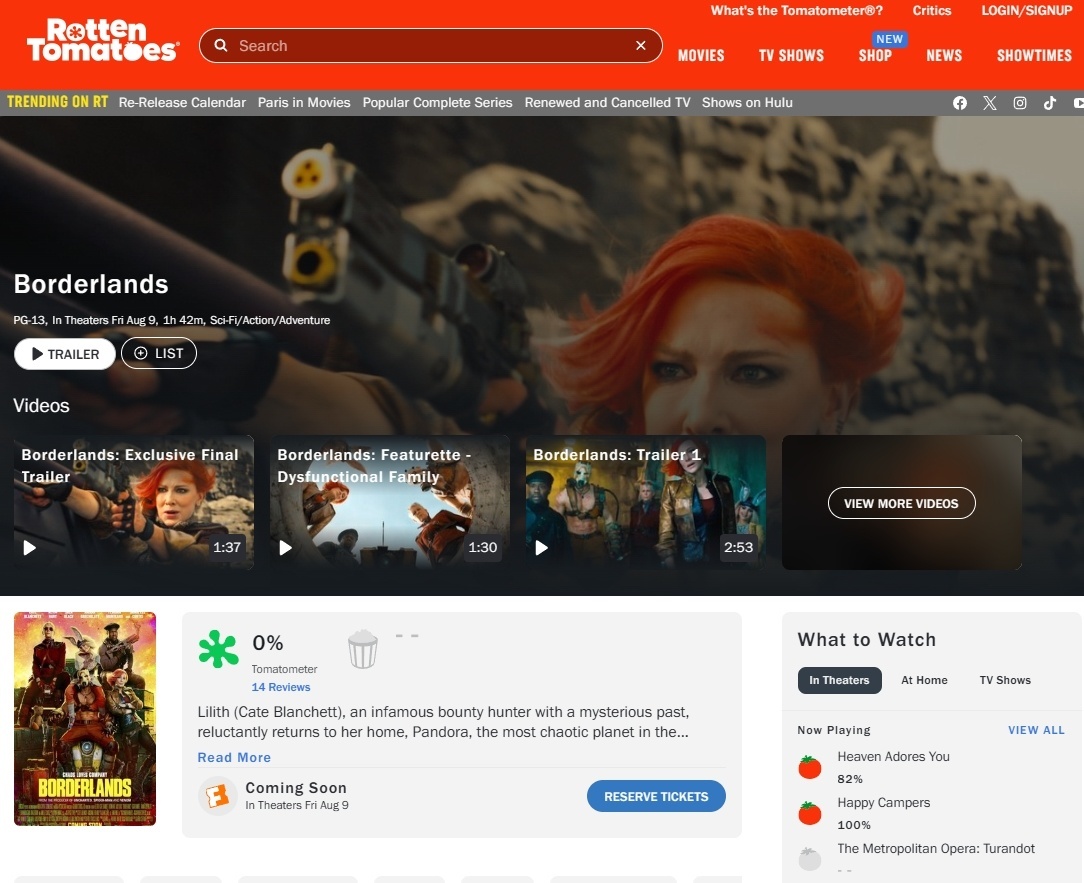Click the tomato icon beside Happy Campers
The image size is (1084, 883).
pos(810,813)
